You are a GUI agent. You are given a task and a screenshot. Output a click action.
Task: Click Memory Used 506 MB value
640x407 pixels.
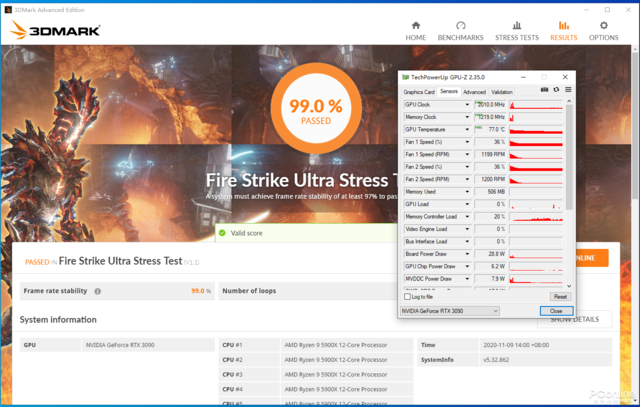(x=490, y=192)
